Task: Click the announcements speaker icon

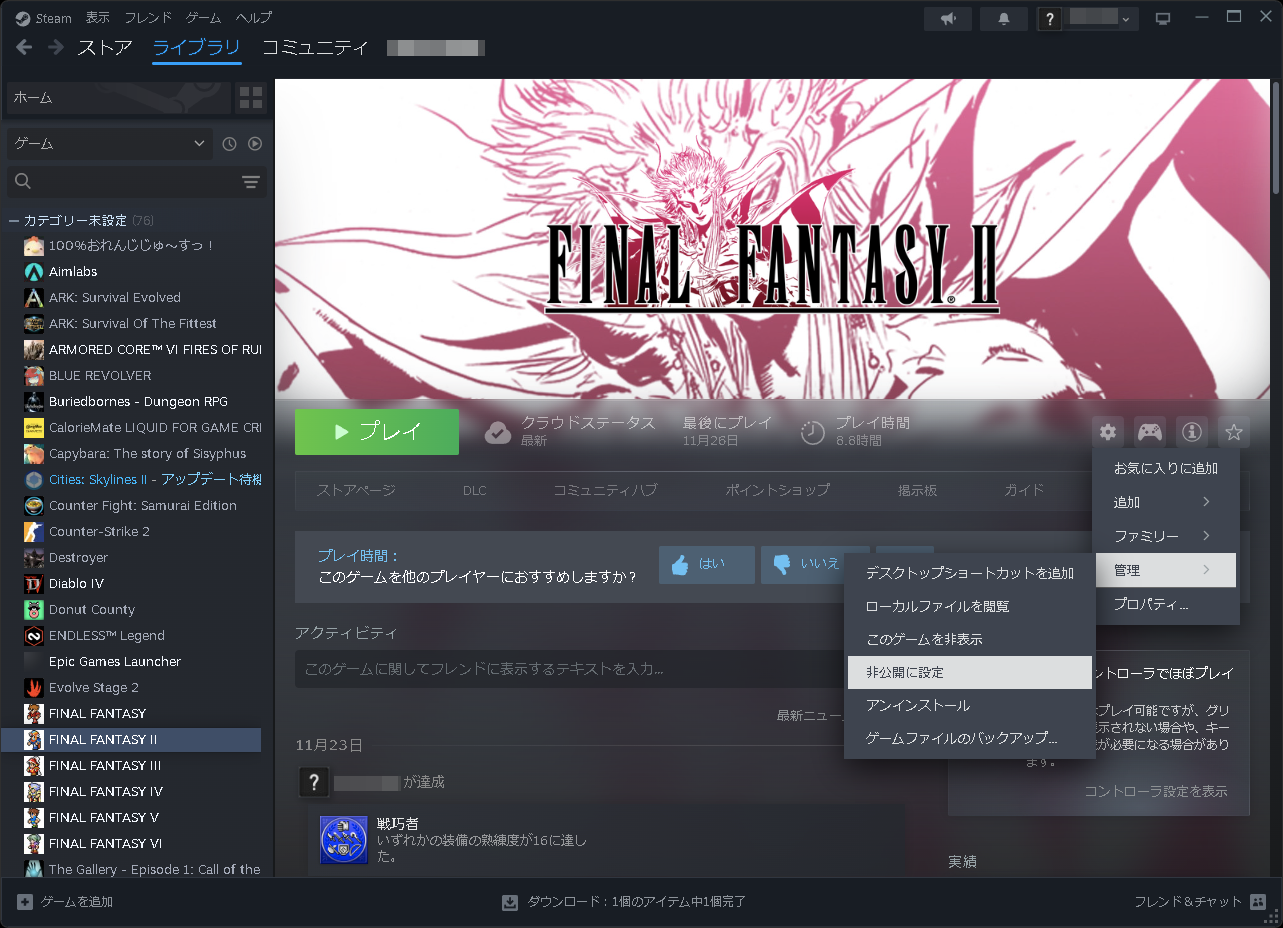Action: pyautogui.click(x=947, y=18)
